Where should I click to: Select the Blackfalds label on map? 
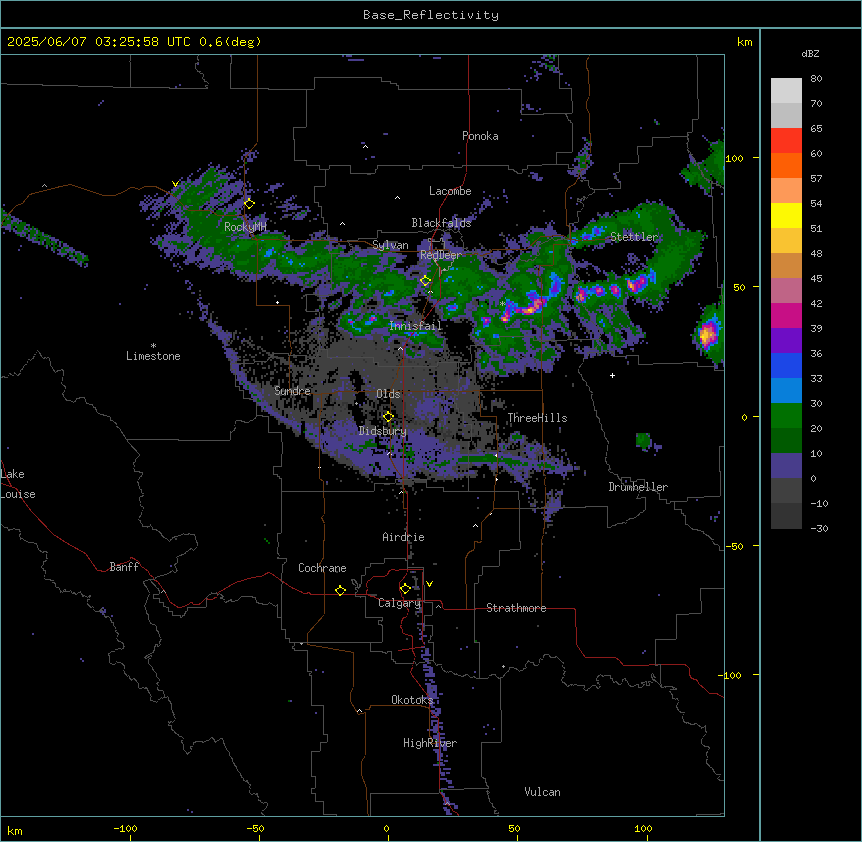(441, 223)
